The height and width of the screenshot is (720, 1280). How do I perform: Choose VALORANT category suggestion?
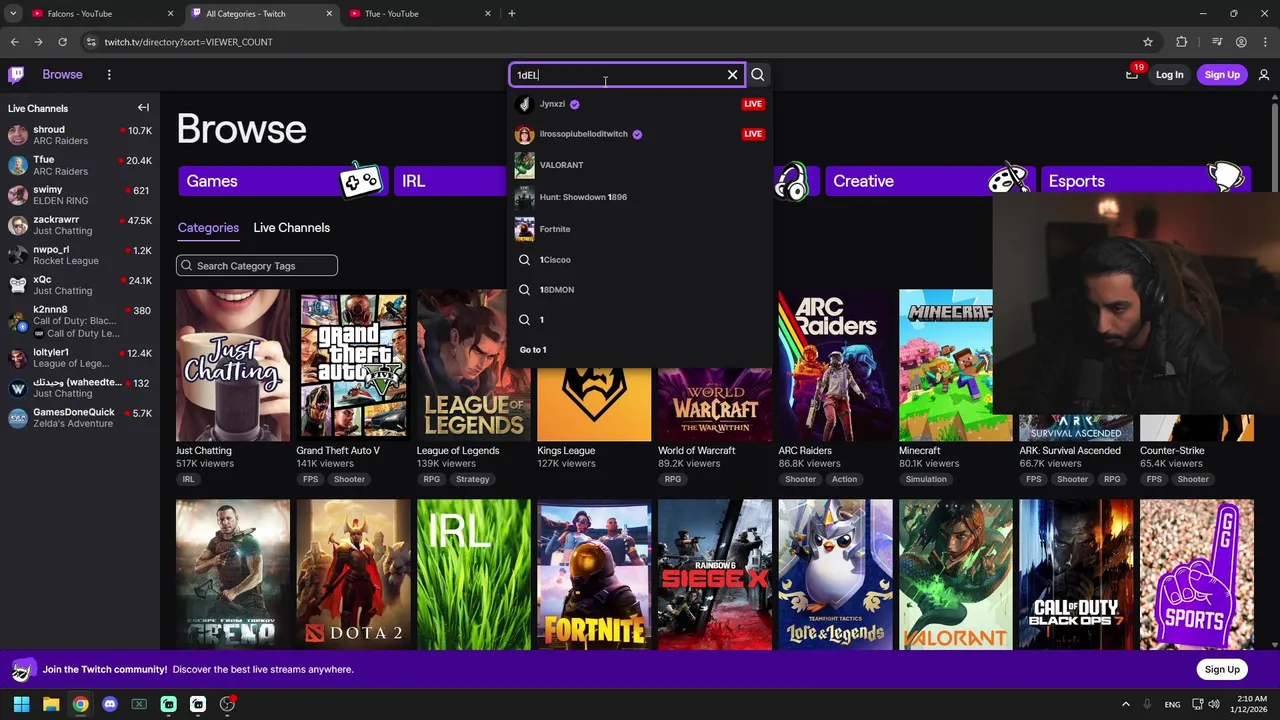(x=640, y=165)
